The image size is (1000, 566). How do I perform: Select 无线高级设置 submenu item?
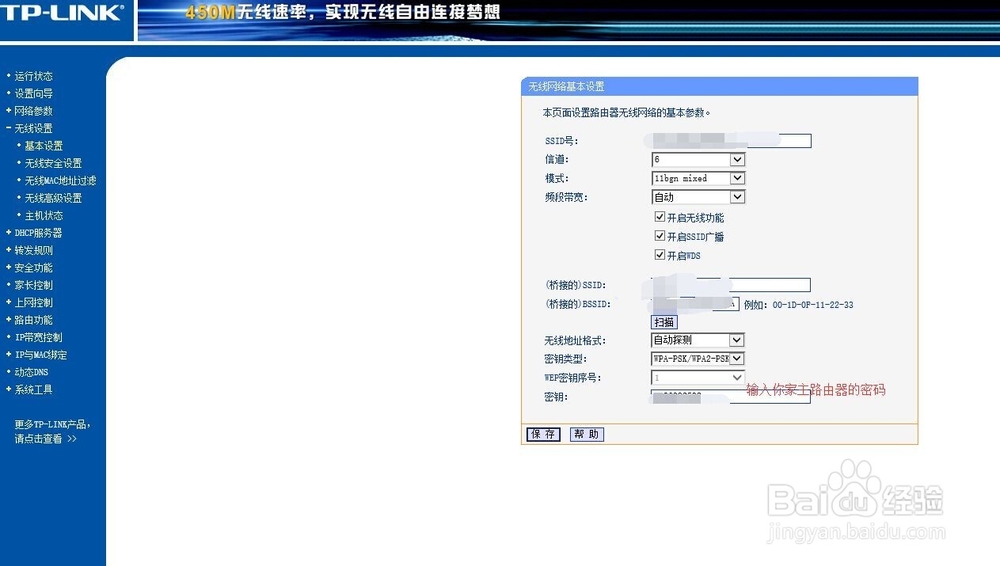53,198
